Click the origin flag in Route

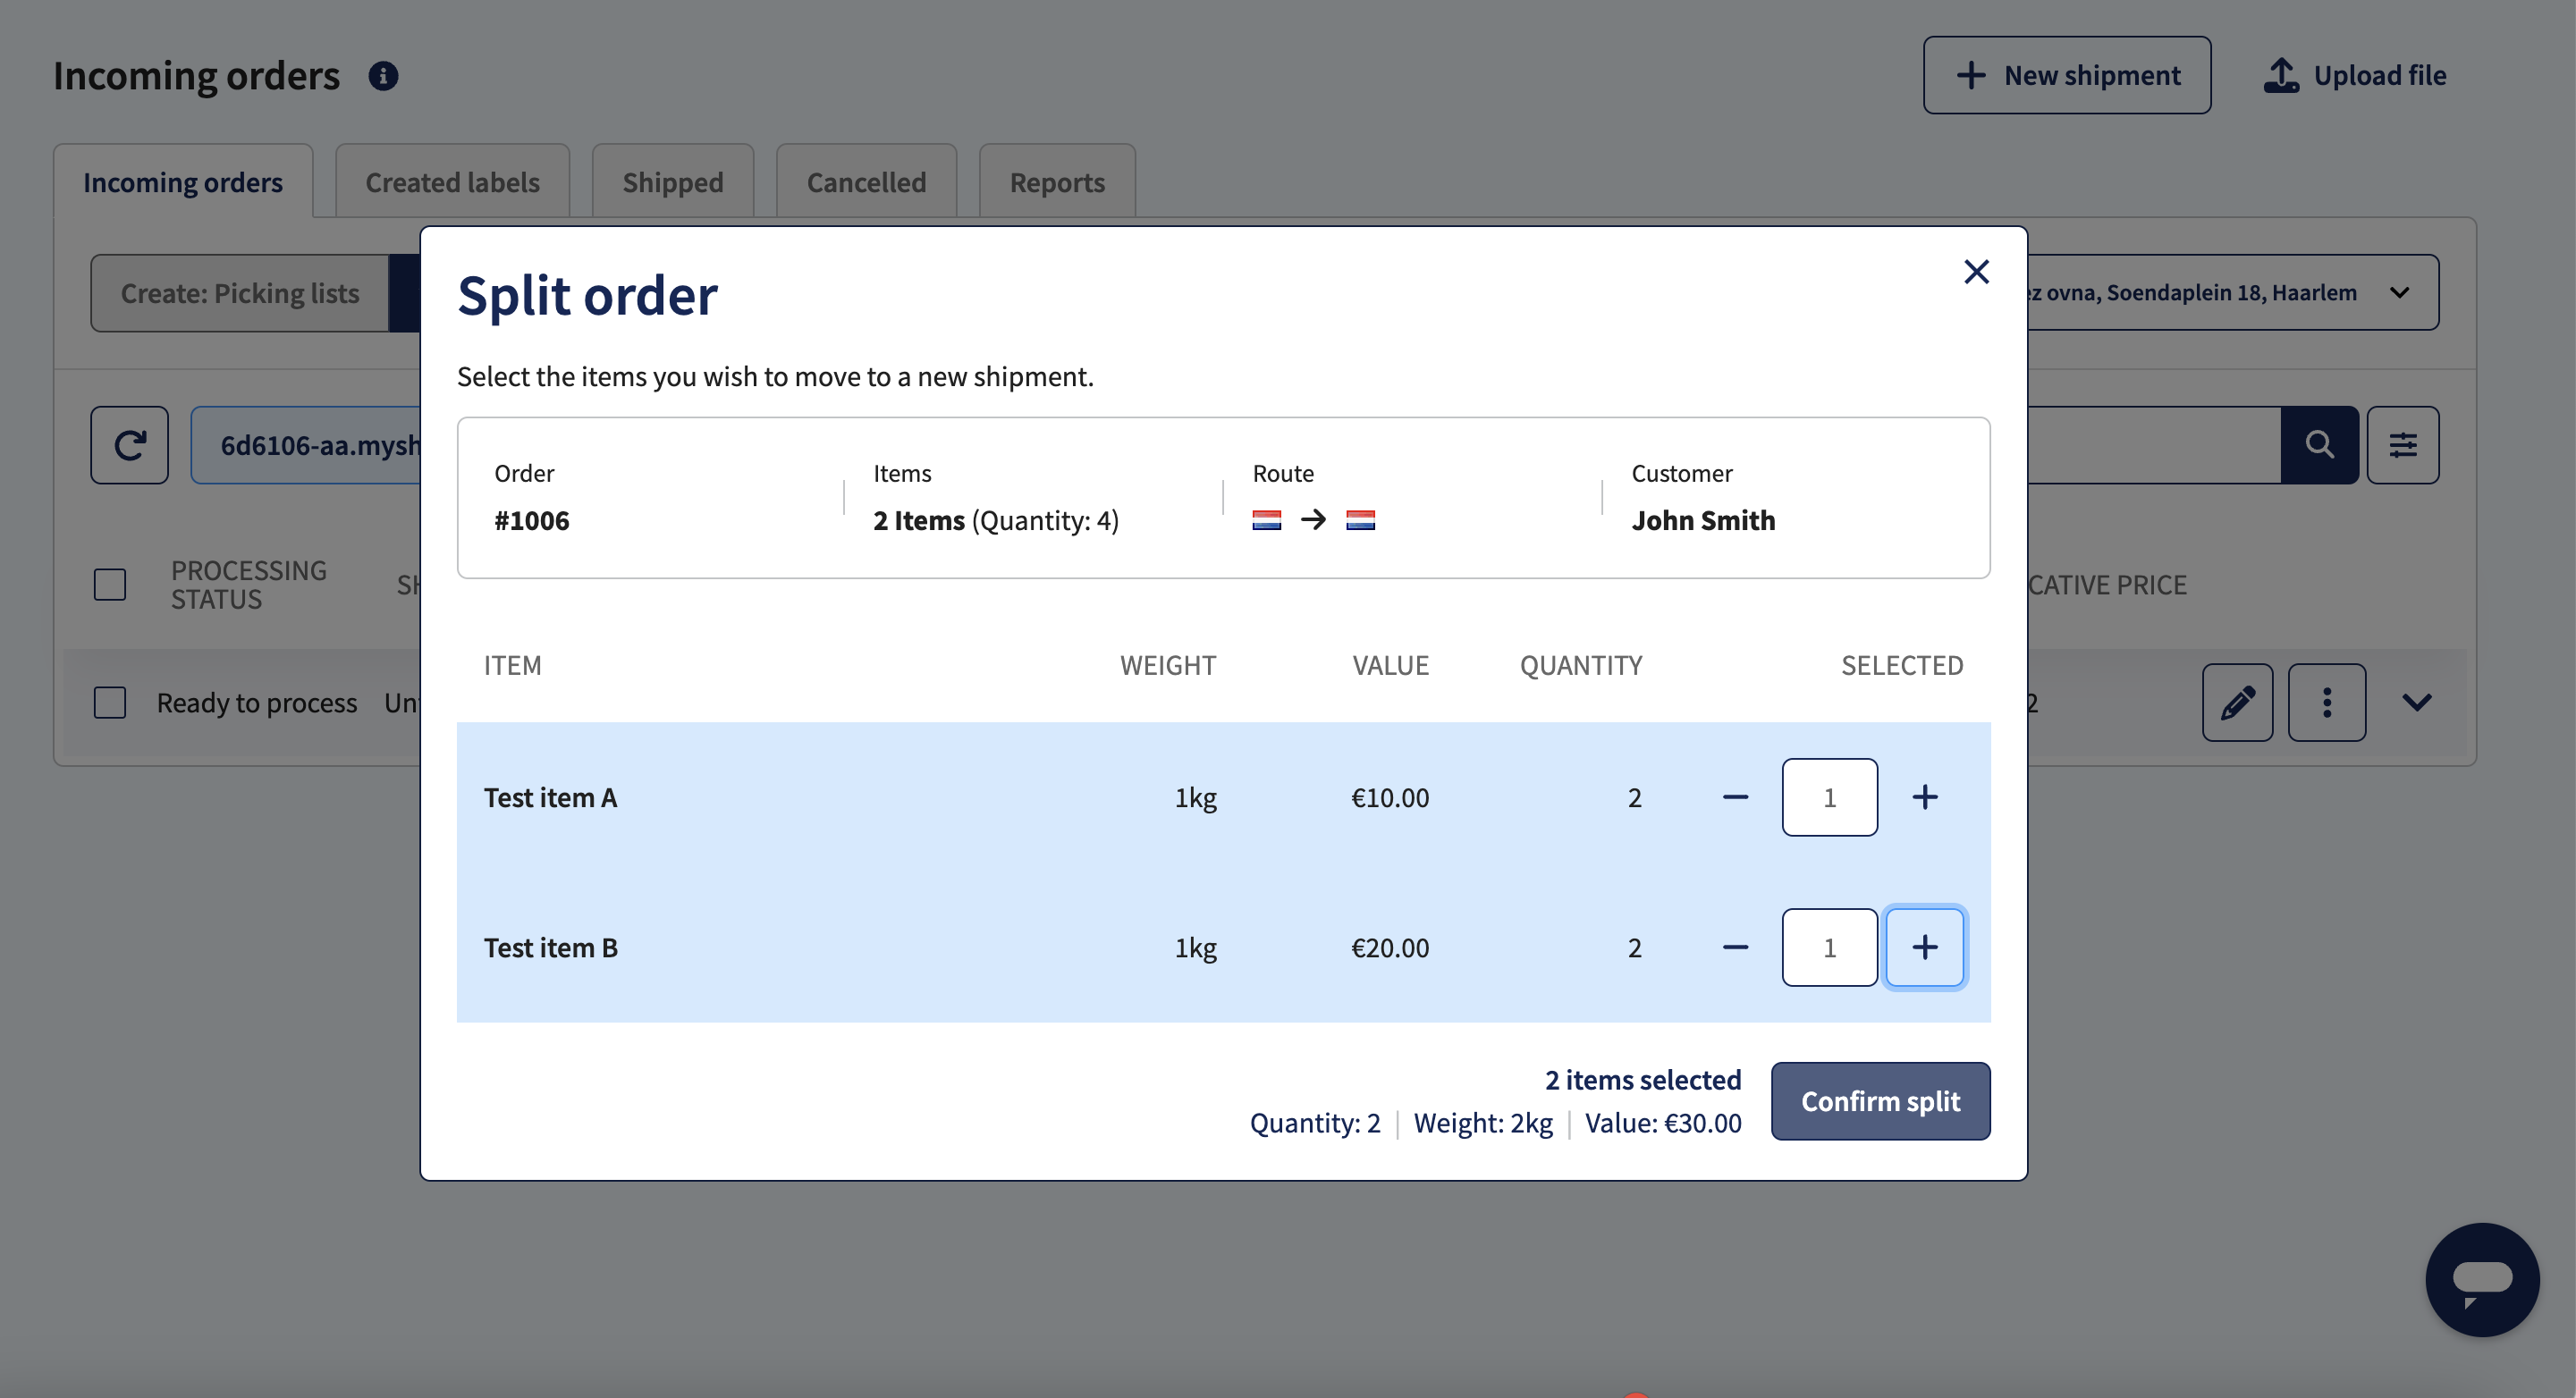click(1266, 520)
